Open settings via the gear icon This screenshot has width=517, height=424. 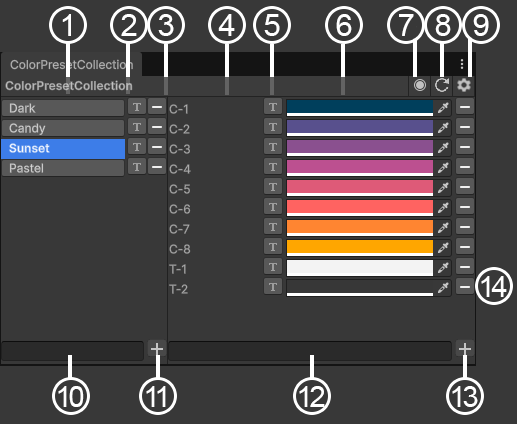click(x=464, y=85)
